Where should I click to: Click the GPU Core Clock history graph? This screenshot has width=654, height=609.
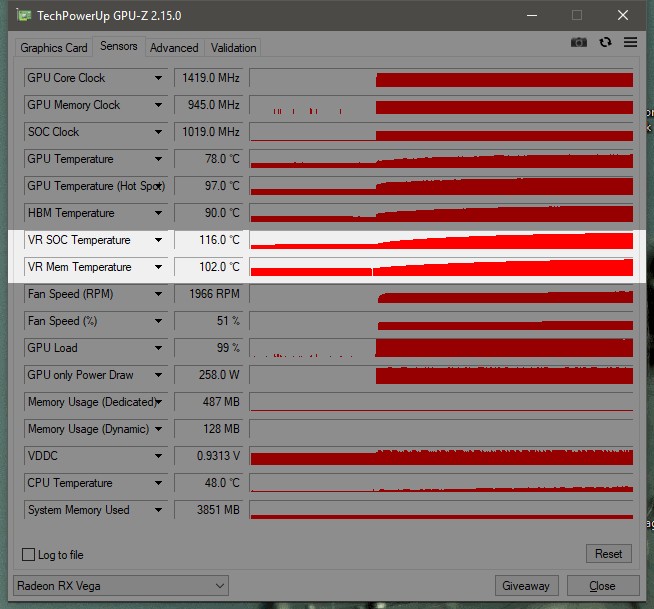[441, 78]
